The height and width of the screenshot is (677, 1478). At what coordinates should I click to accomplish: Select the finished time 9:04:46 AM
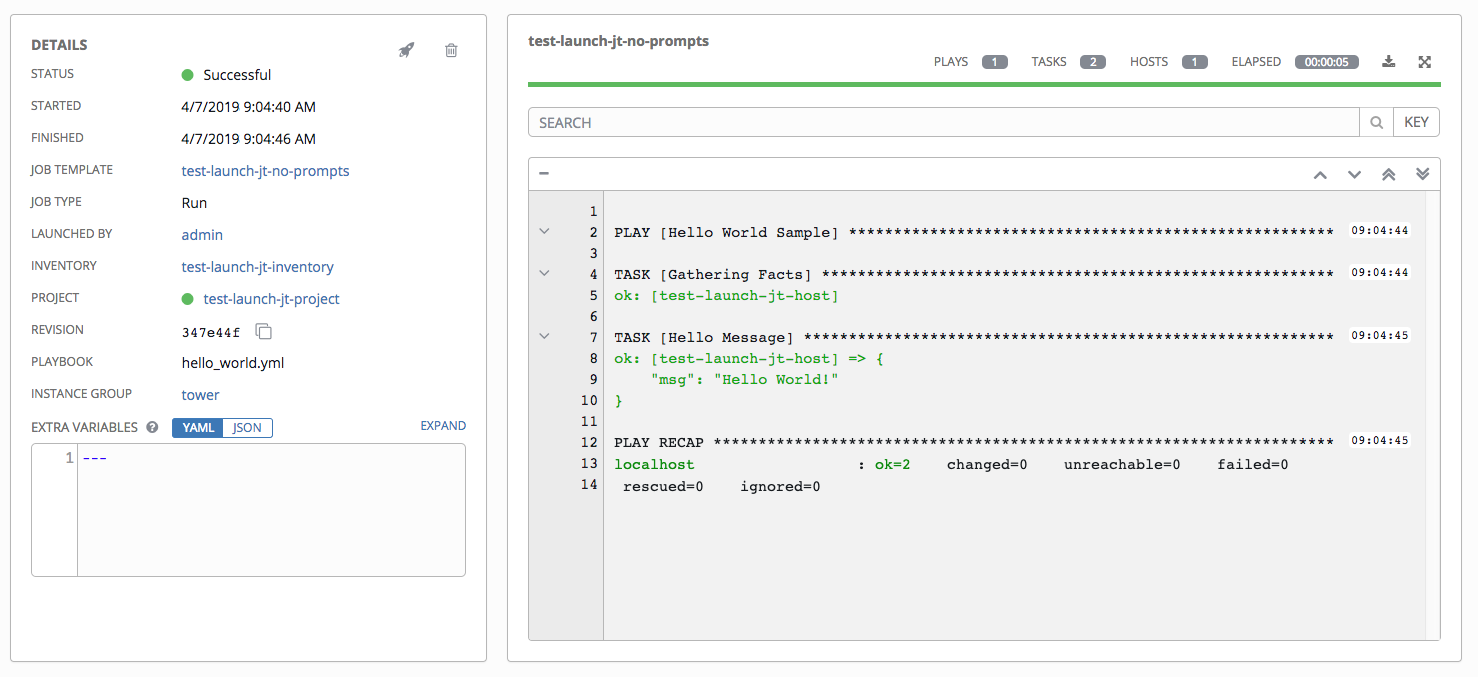pyautogui.click(x=248, y=139)
